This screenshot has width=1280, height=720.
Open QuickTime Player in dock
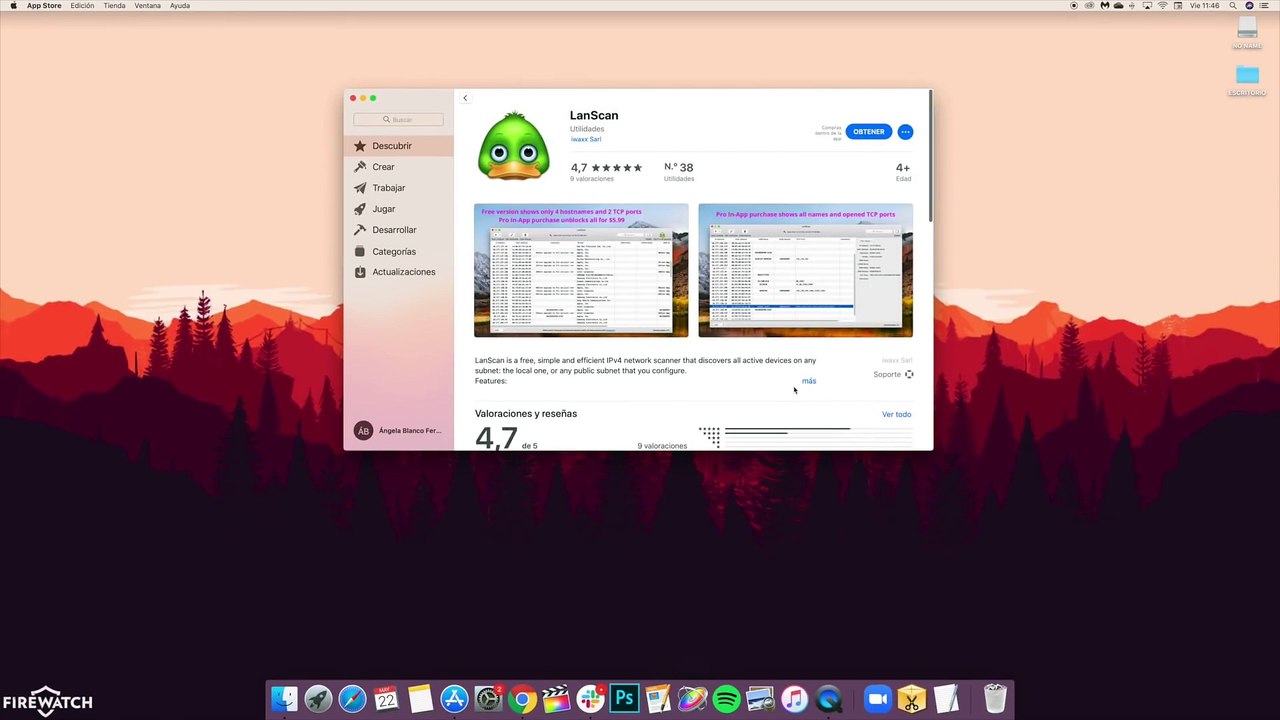(828, 699)
